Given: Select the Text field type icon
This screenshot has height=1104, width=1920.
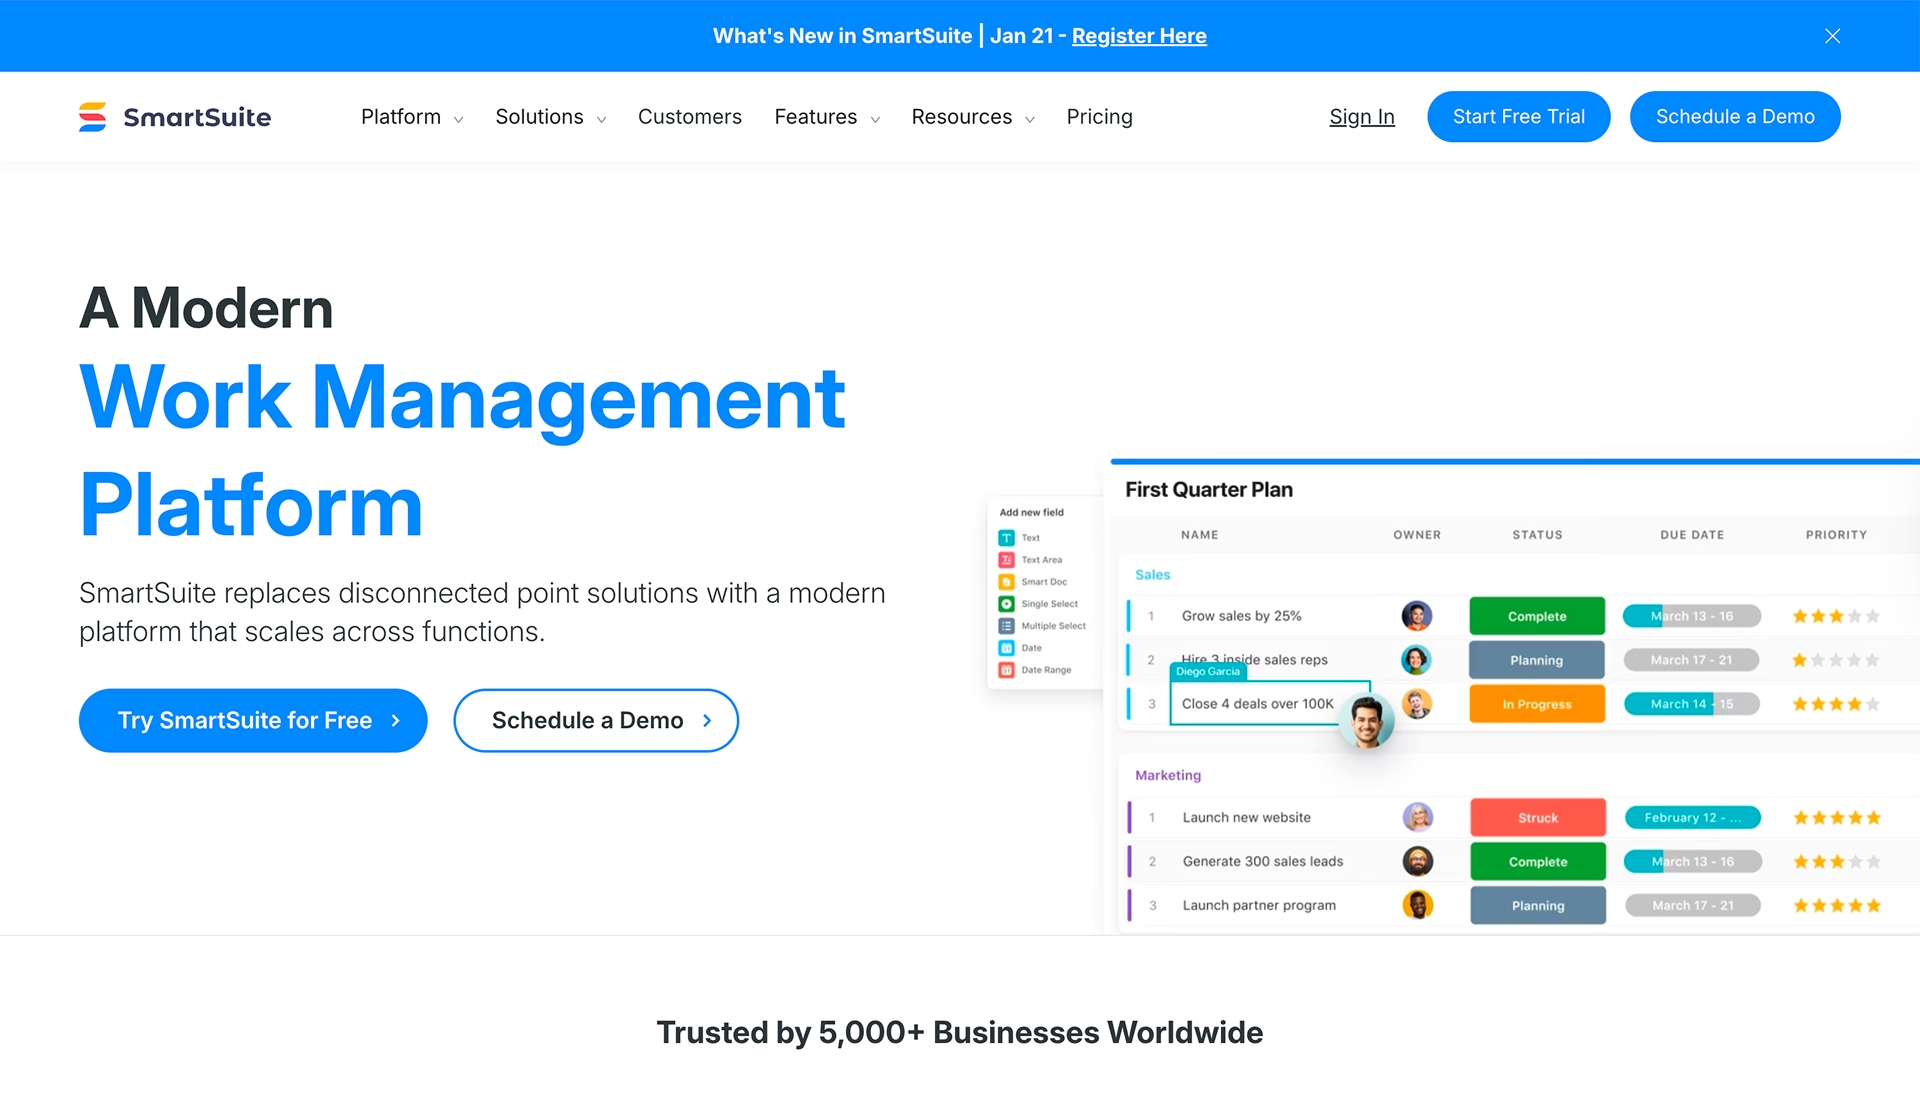Looking at the screenshot, I should (x=1006, y=538).
